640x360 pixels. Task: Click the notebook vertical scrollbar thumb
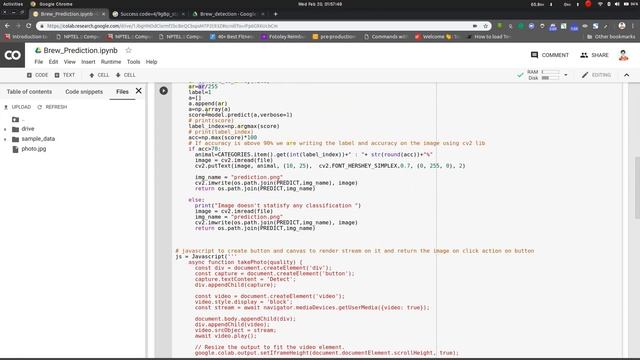[x=637, y=189]
